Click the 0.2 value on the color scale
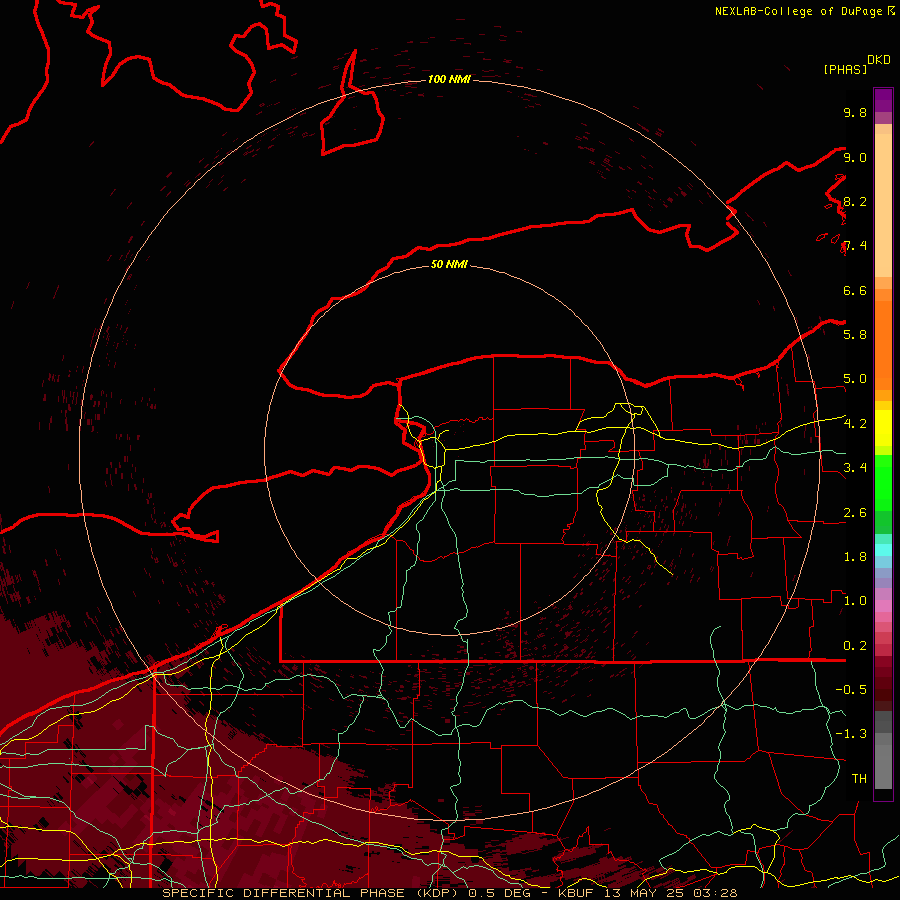This screenshot has width=900, height=900. coord(855,646)
